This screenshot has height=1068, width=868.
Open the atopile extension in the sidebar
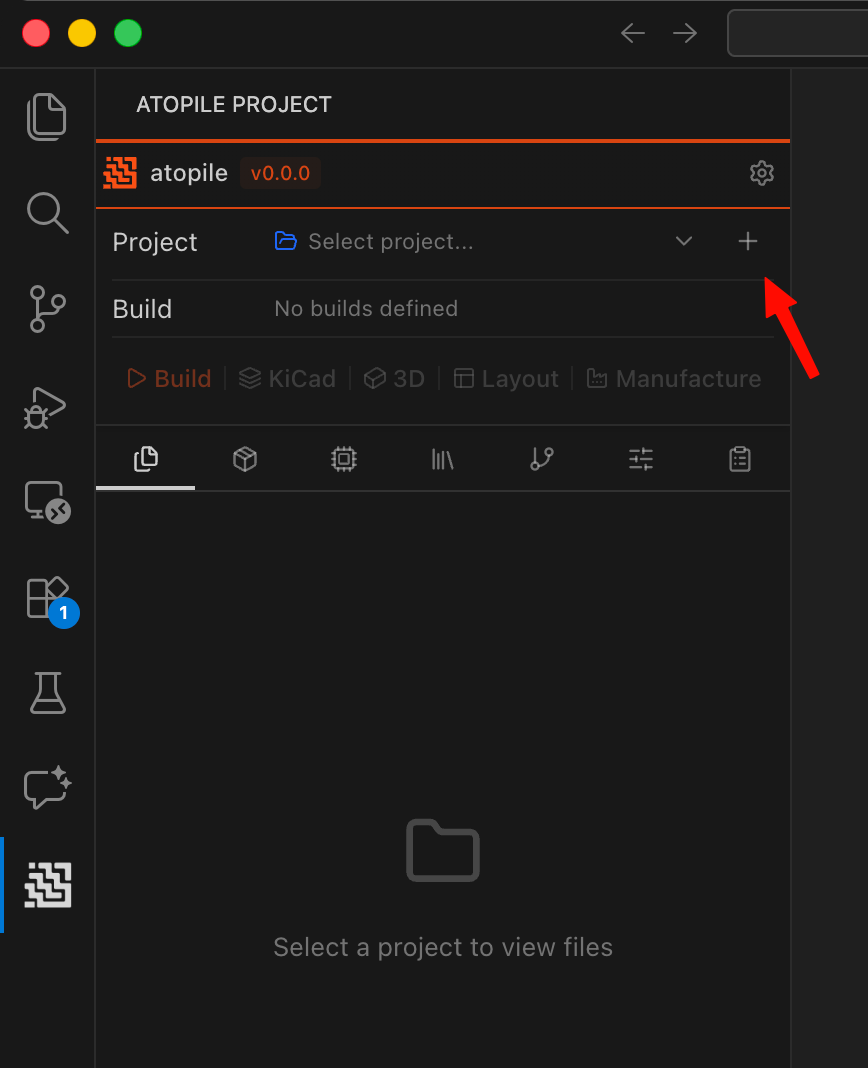coord(46,885)
